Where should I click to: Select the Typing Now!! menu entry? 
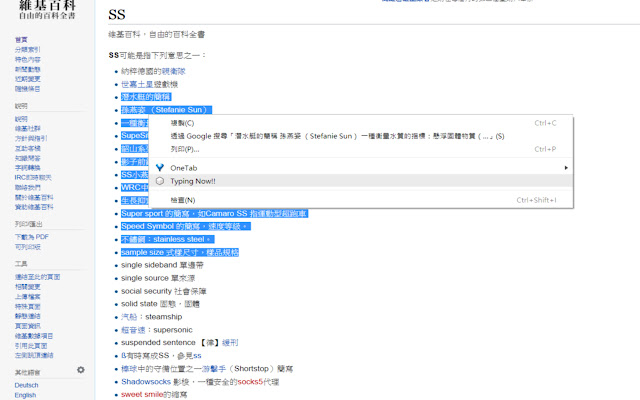pos(361,181)
